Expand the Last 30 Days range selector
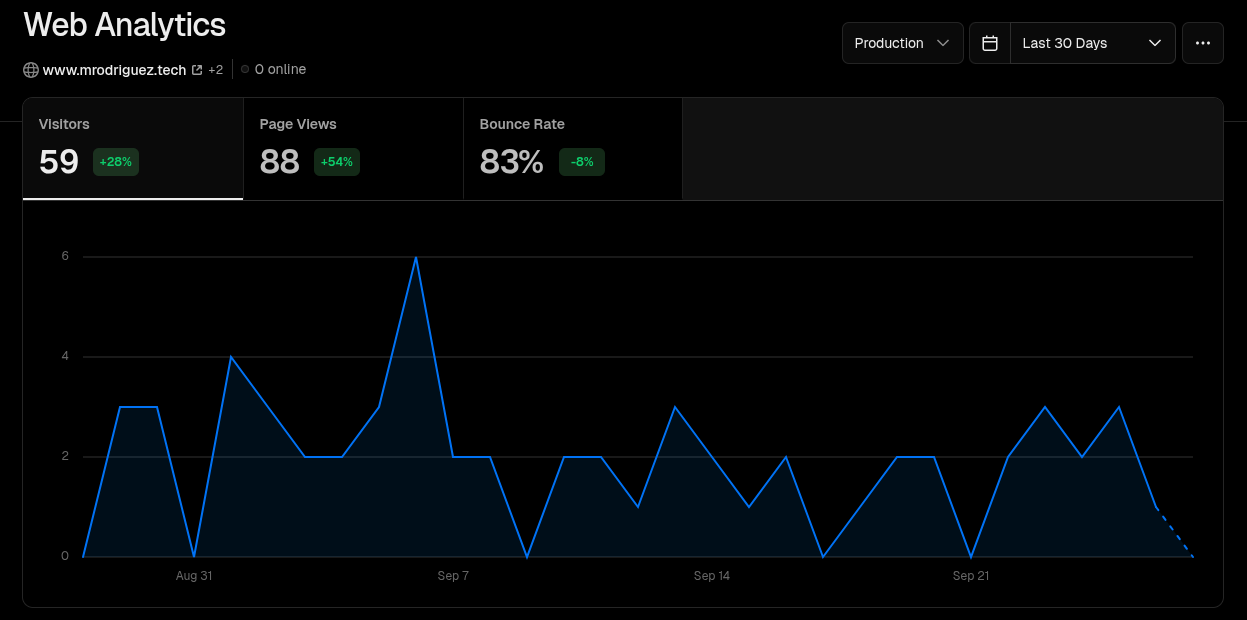The image size is (1247, 620). (x=1092, y=43)
